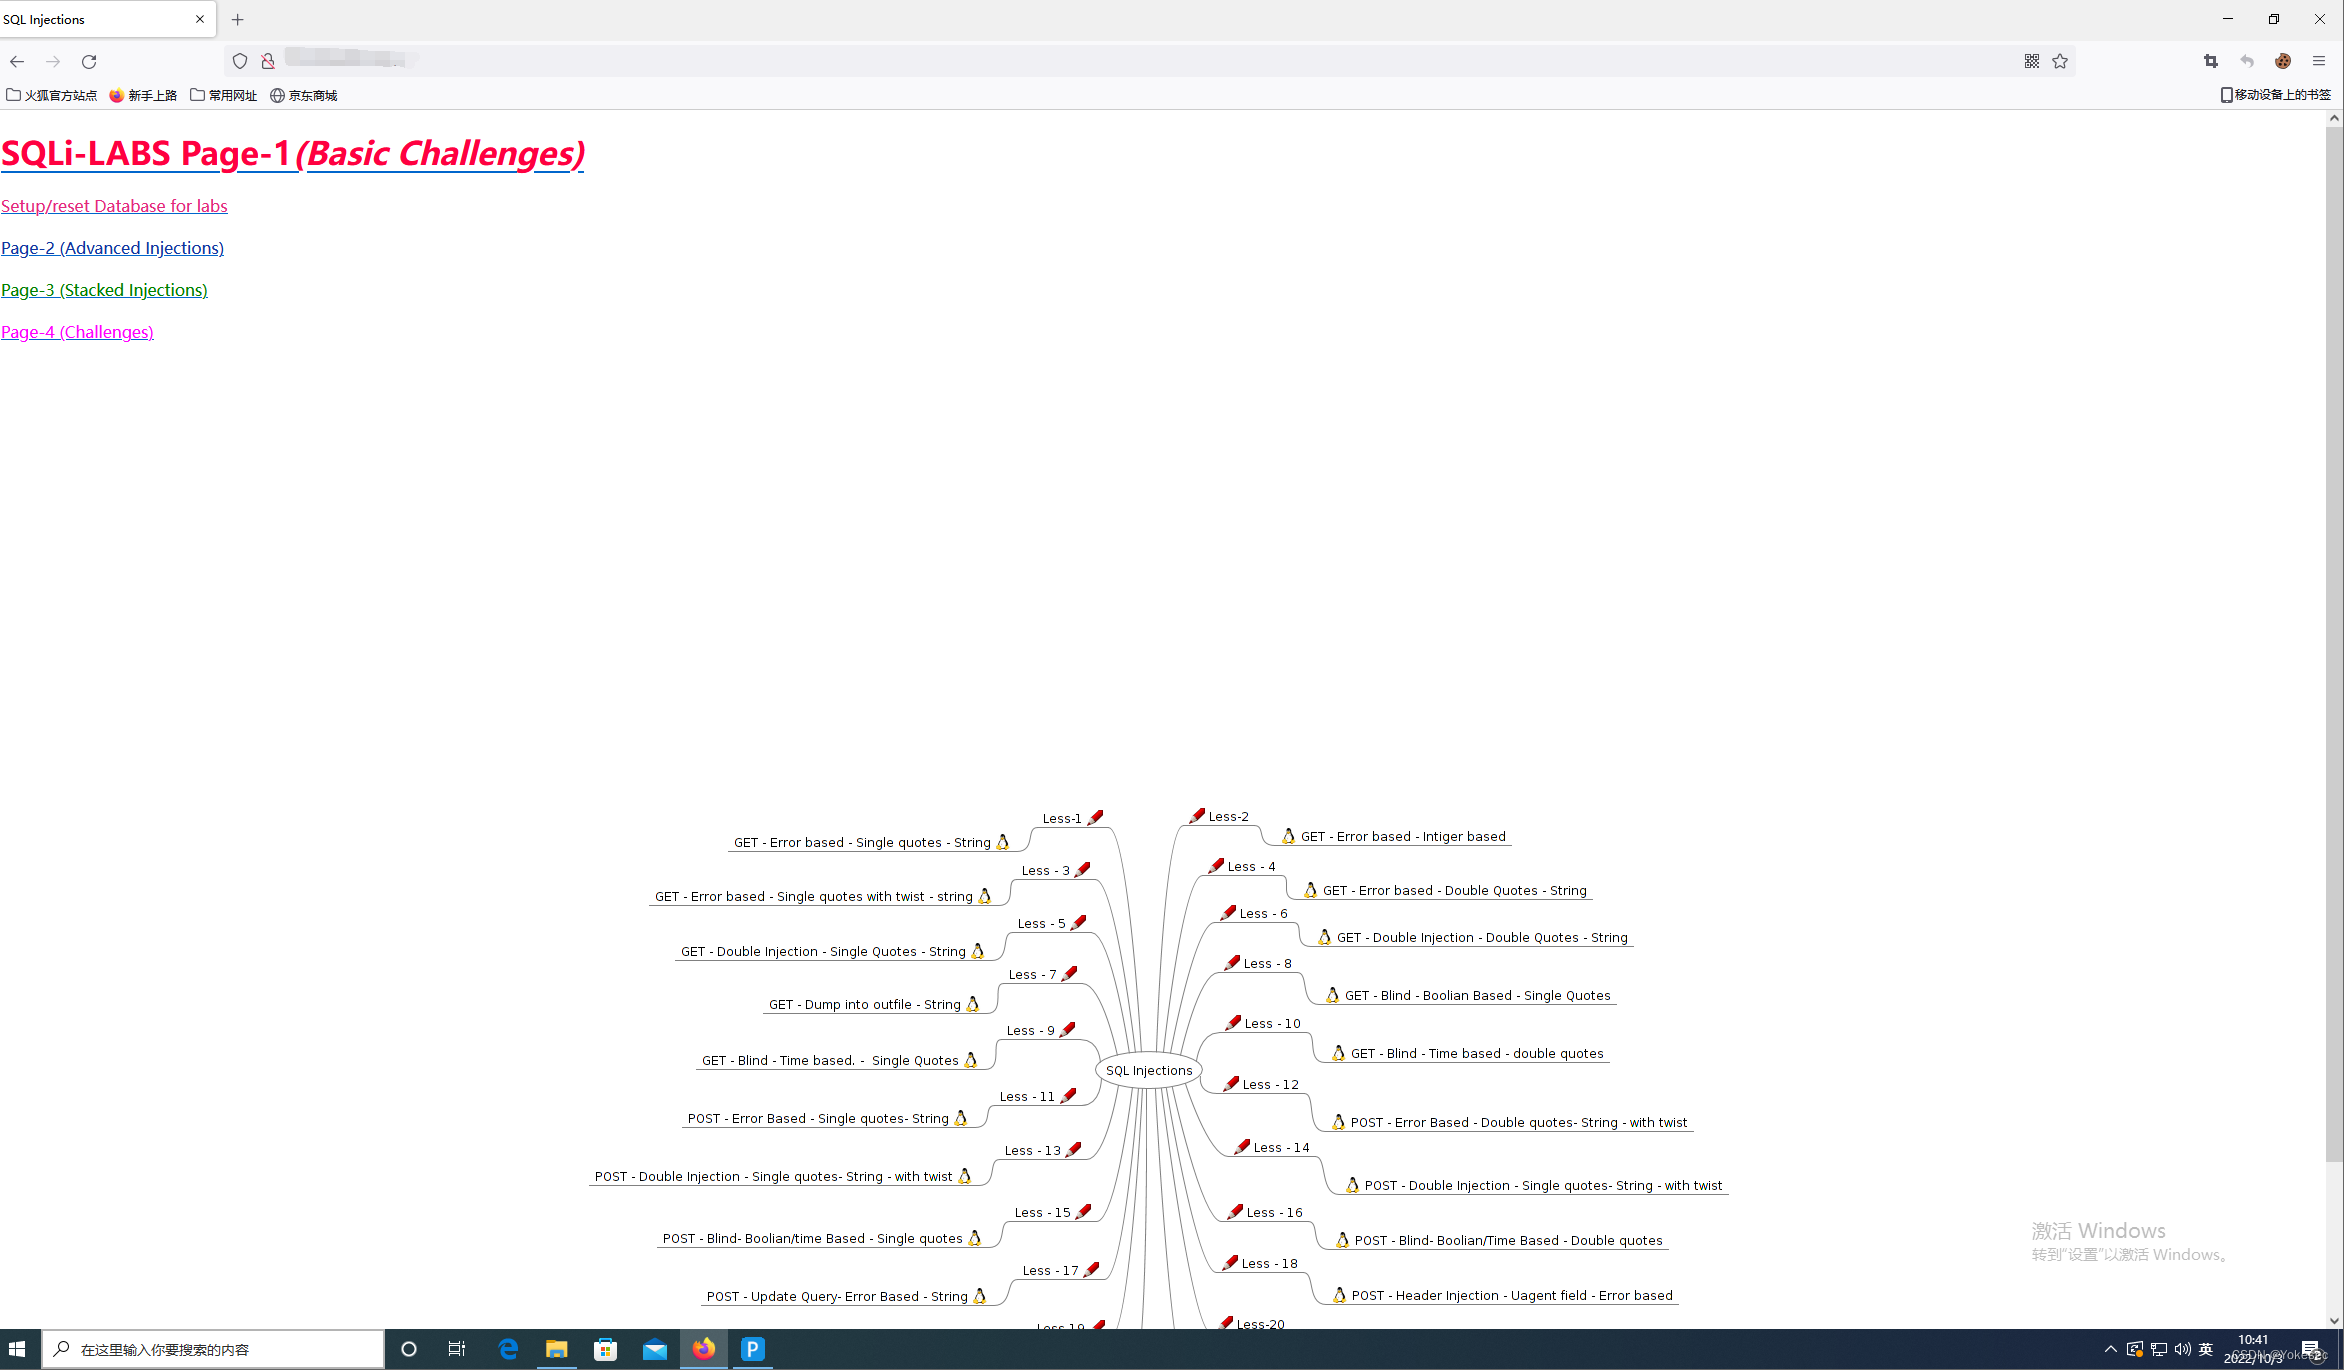
Task: Open Microsoft Store from the taskbar
Action: [606, 1349]
